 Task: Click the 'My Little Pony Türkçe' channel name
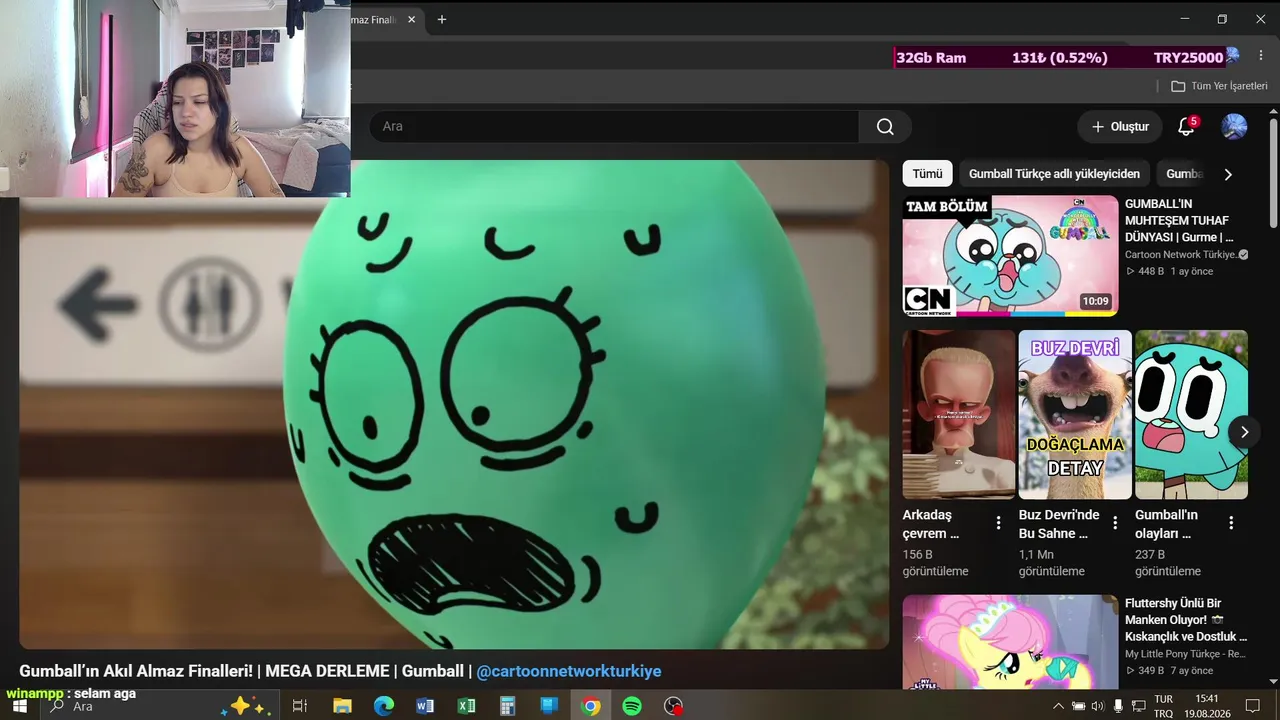1185,654
